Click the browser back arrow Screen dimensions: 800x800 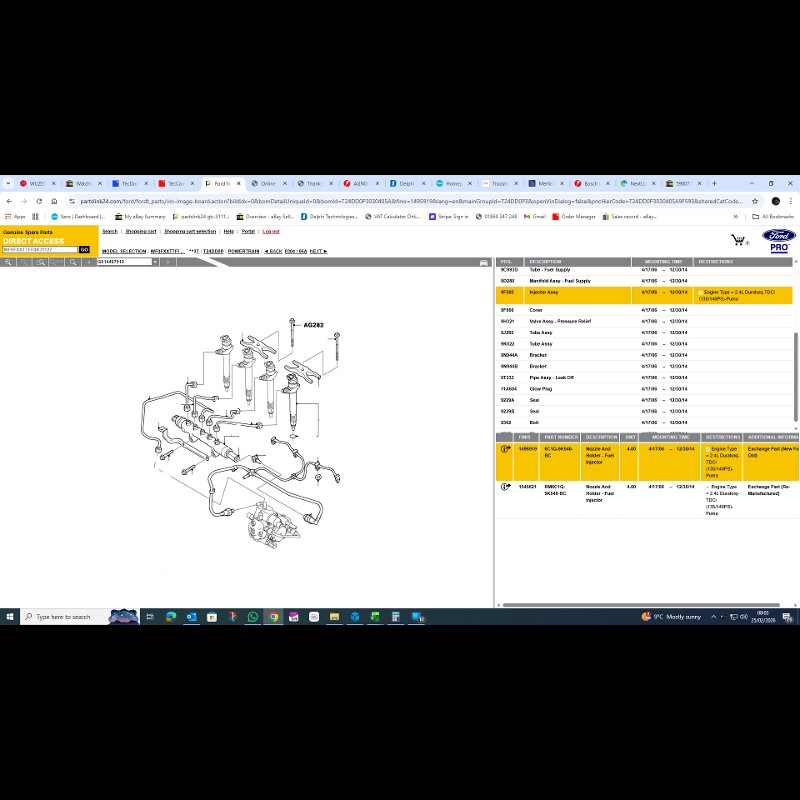pyautogui.click(x=9, y=201)
